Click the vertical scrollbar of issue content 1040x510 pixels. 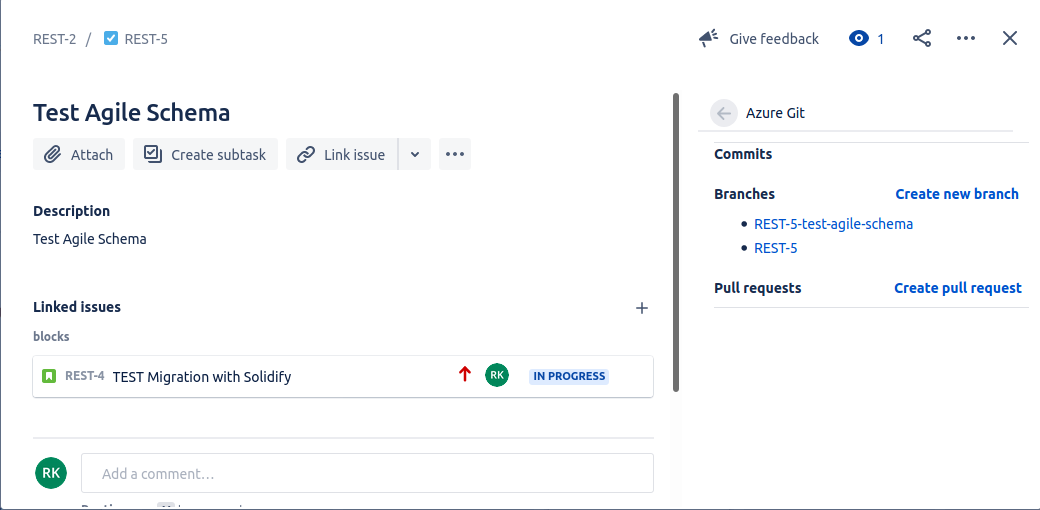pyautogui.click(x=676, y=242)
